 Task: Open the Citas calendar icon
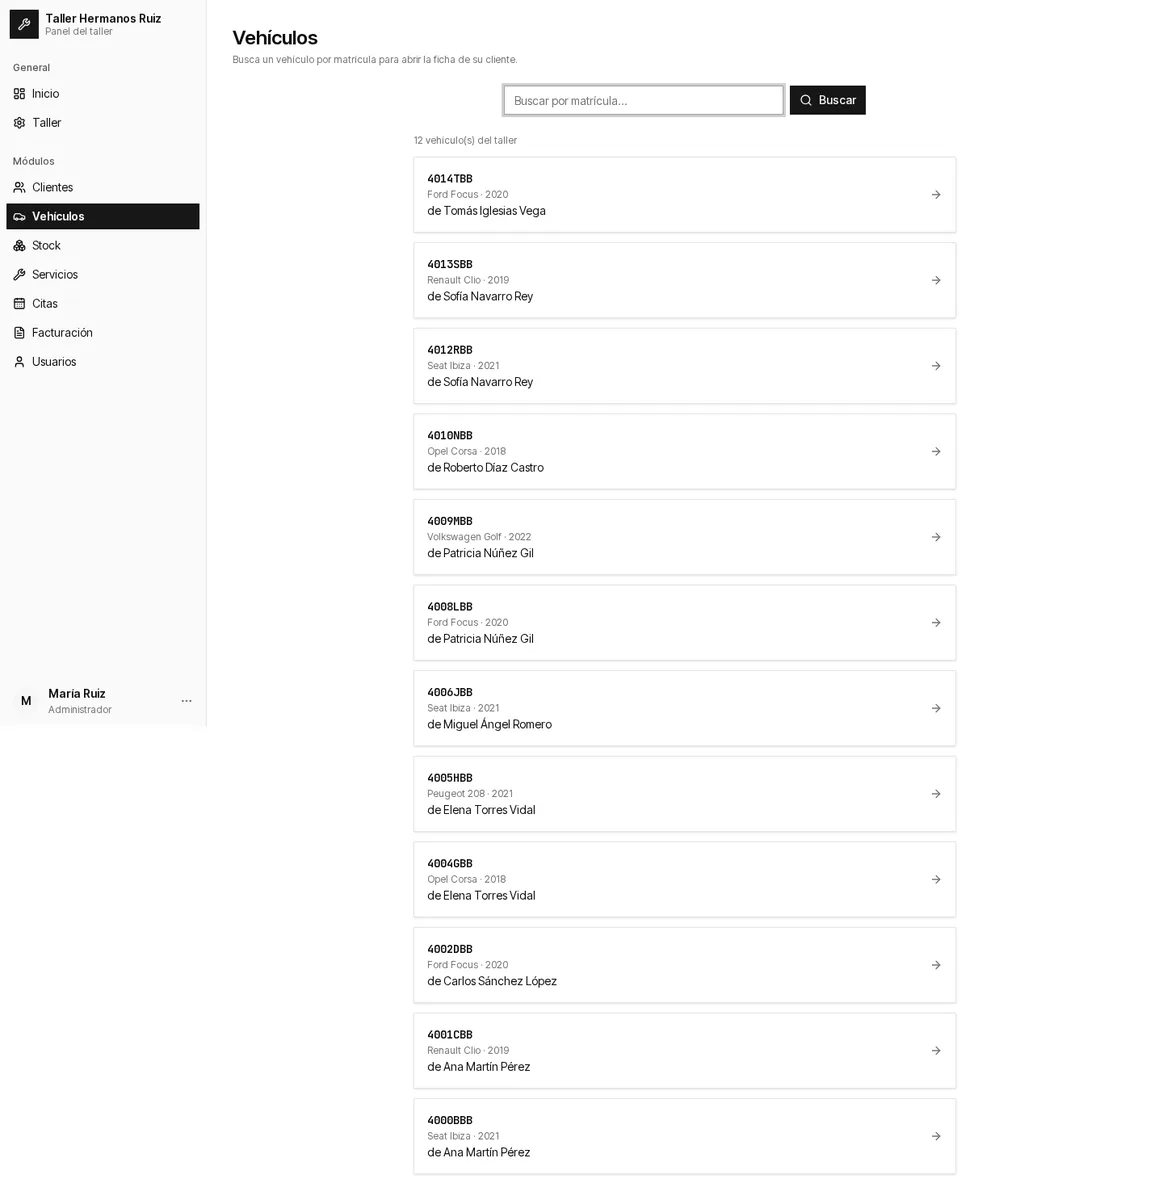(19, 304)
